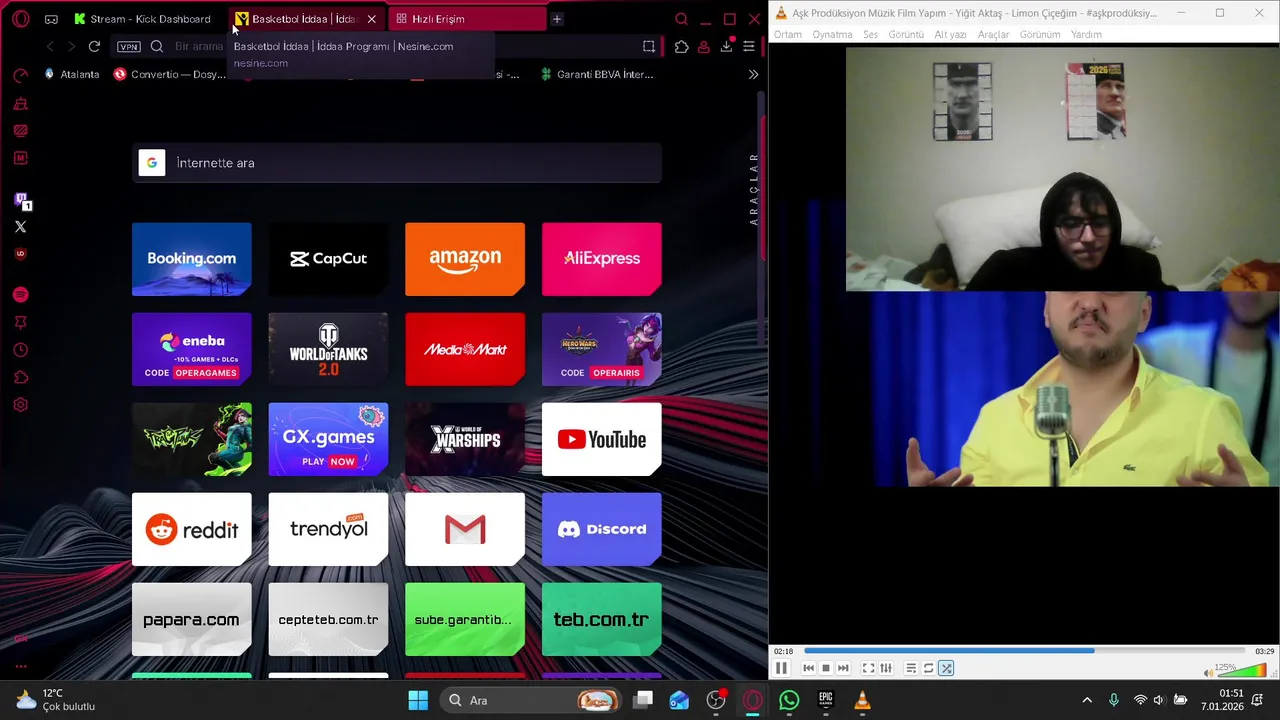Open Atalanta bookmark
Screen dimensions: 1280x720
[x=71, y=74]
